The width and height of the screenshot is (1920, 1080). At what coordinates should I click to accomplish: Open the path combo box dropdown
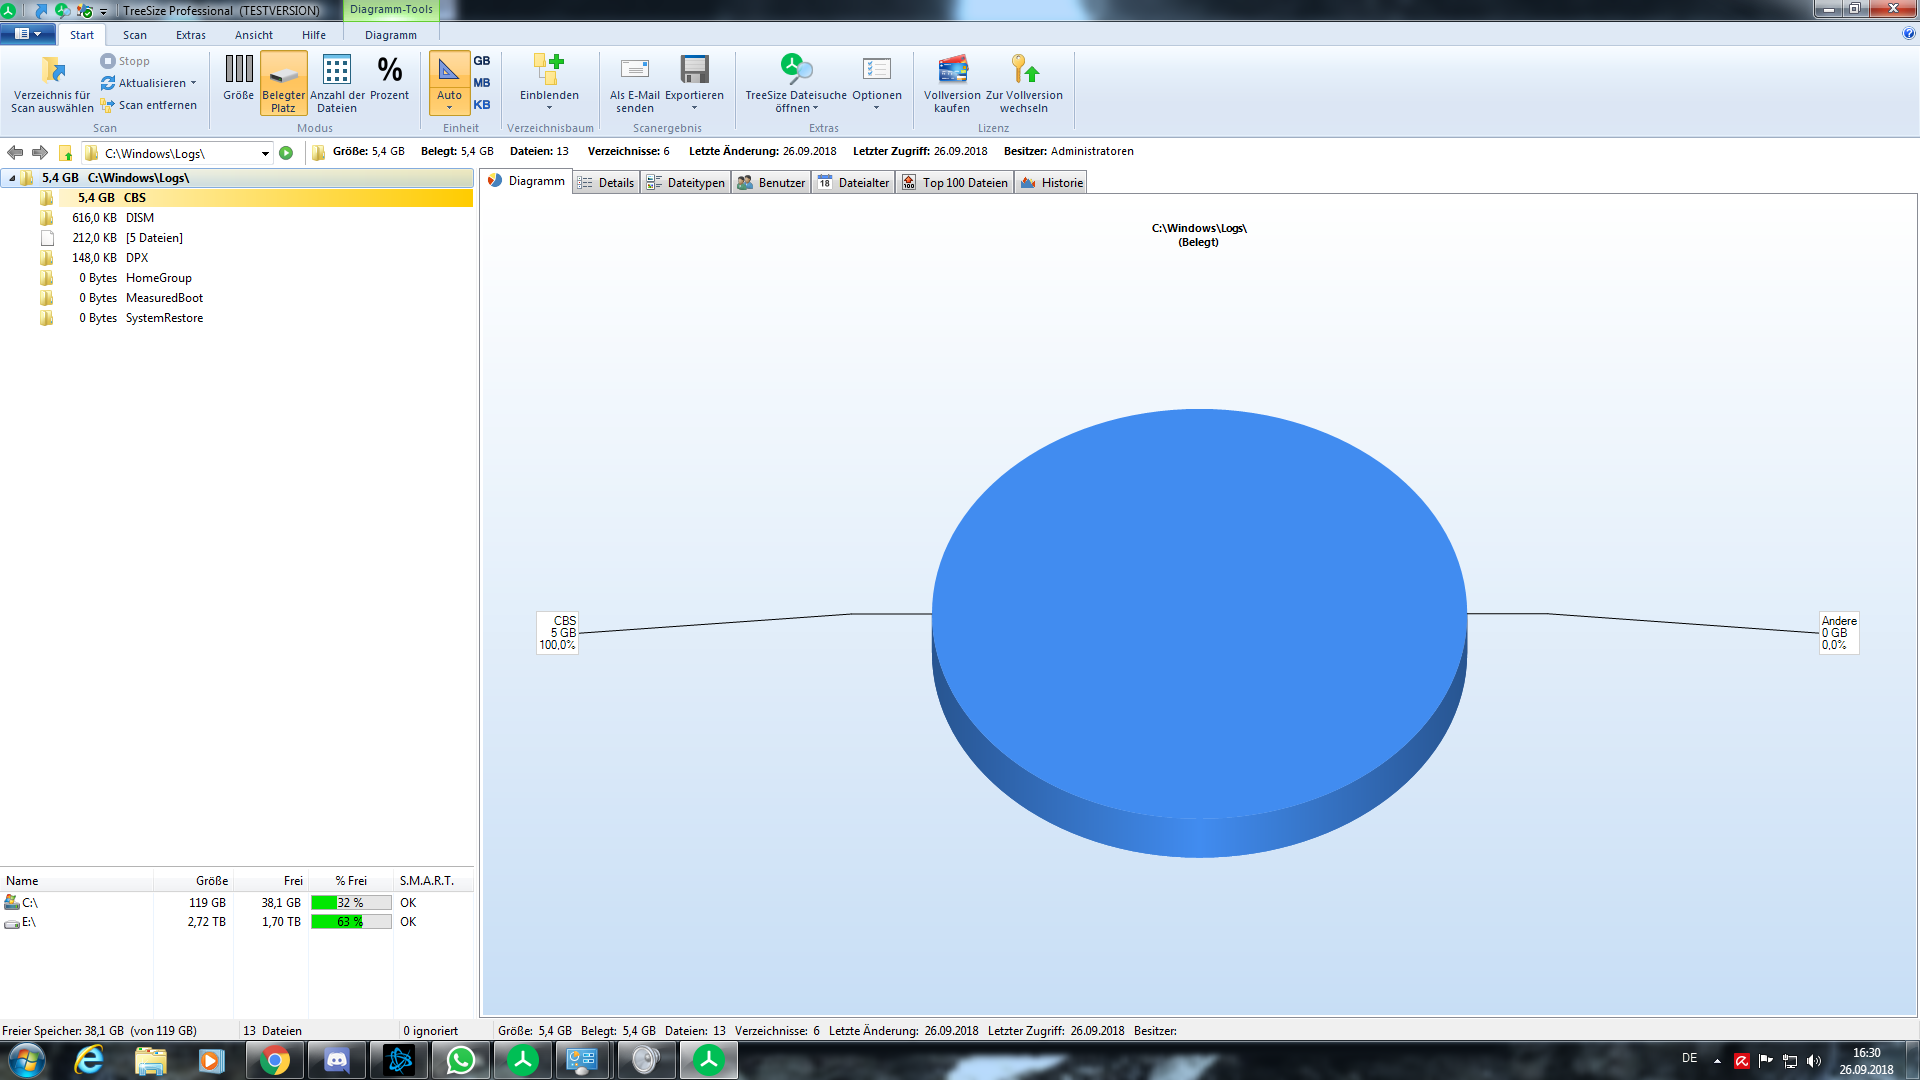point(265,154)
